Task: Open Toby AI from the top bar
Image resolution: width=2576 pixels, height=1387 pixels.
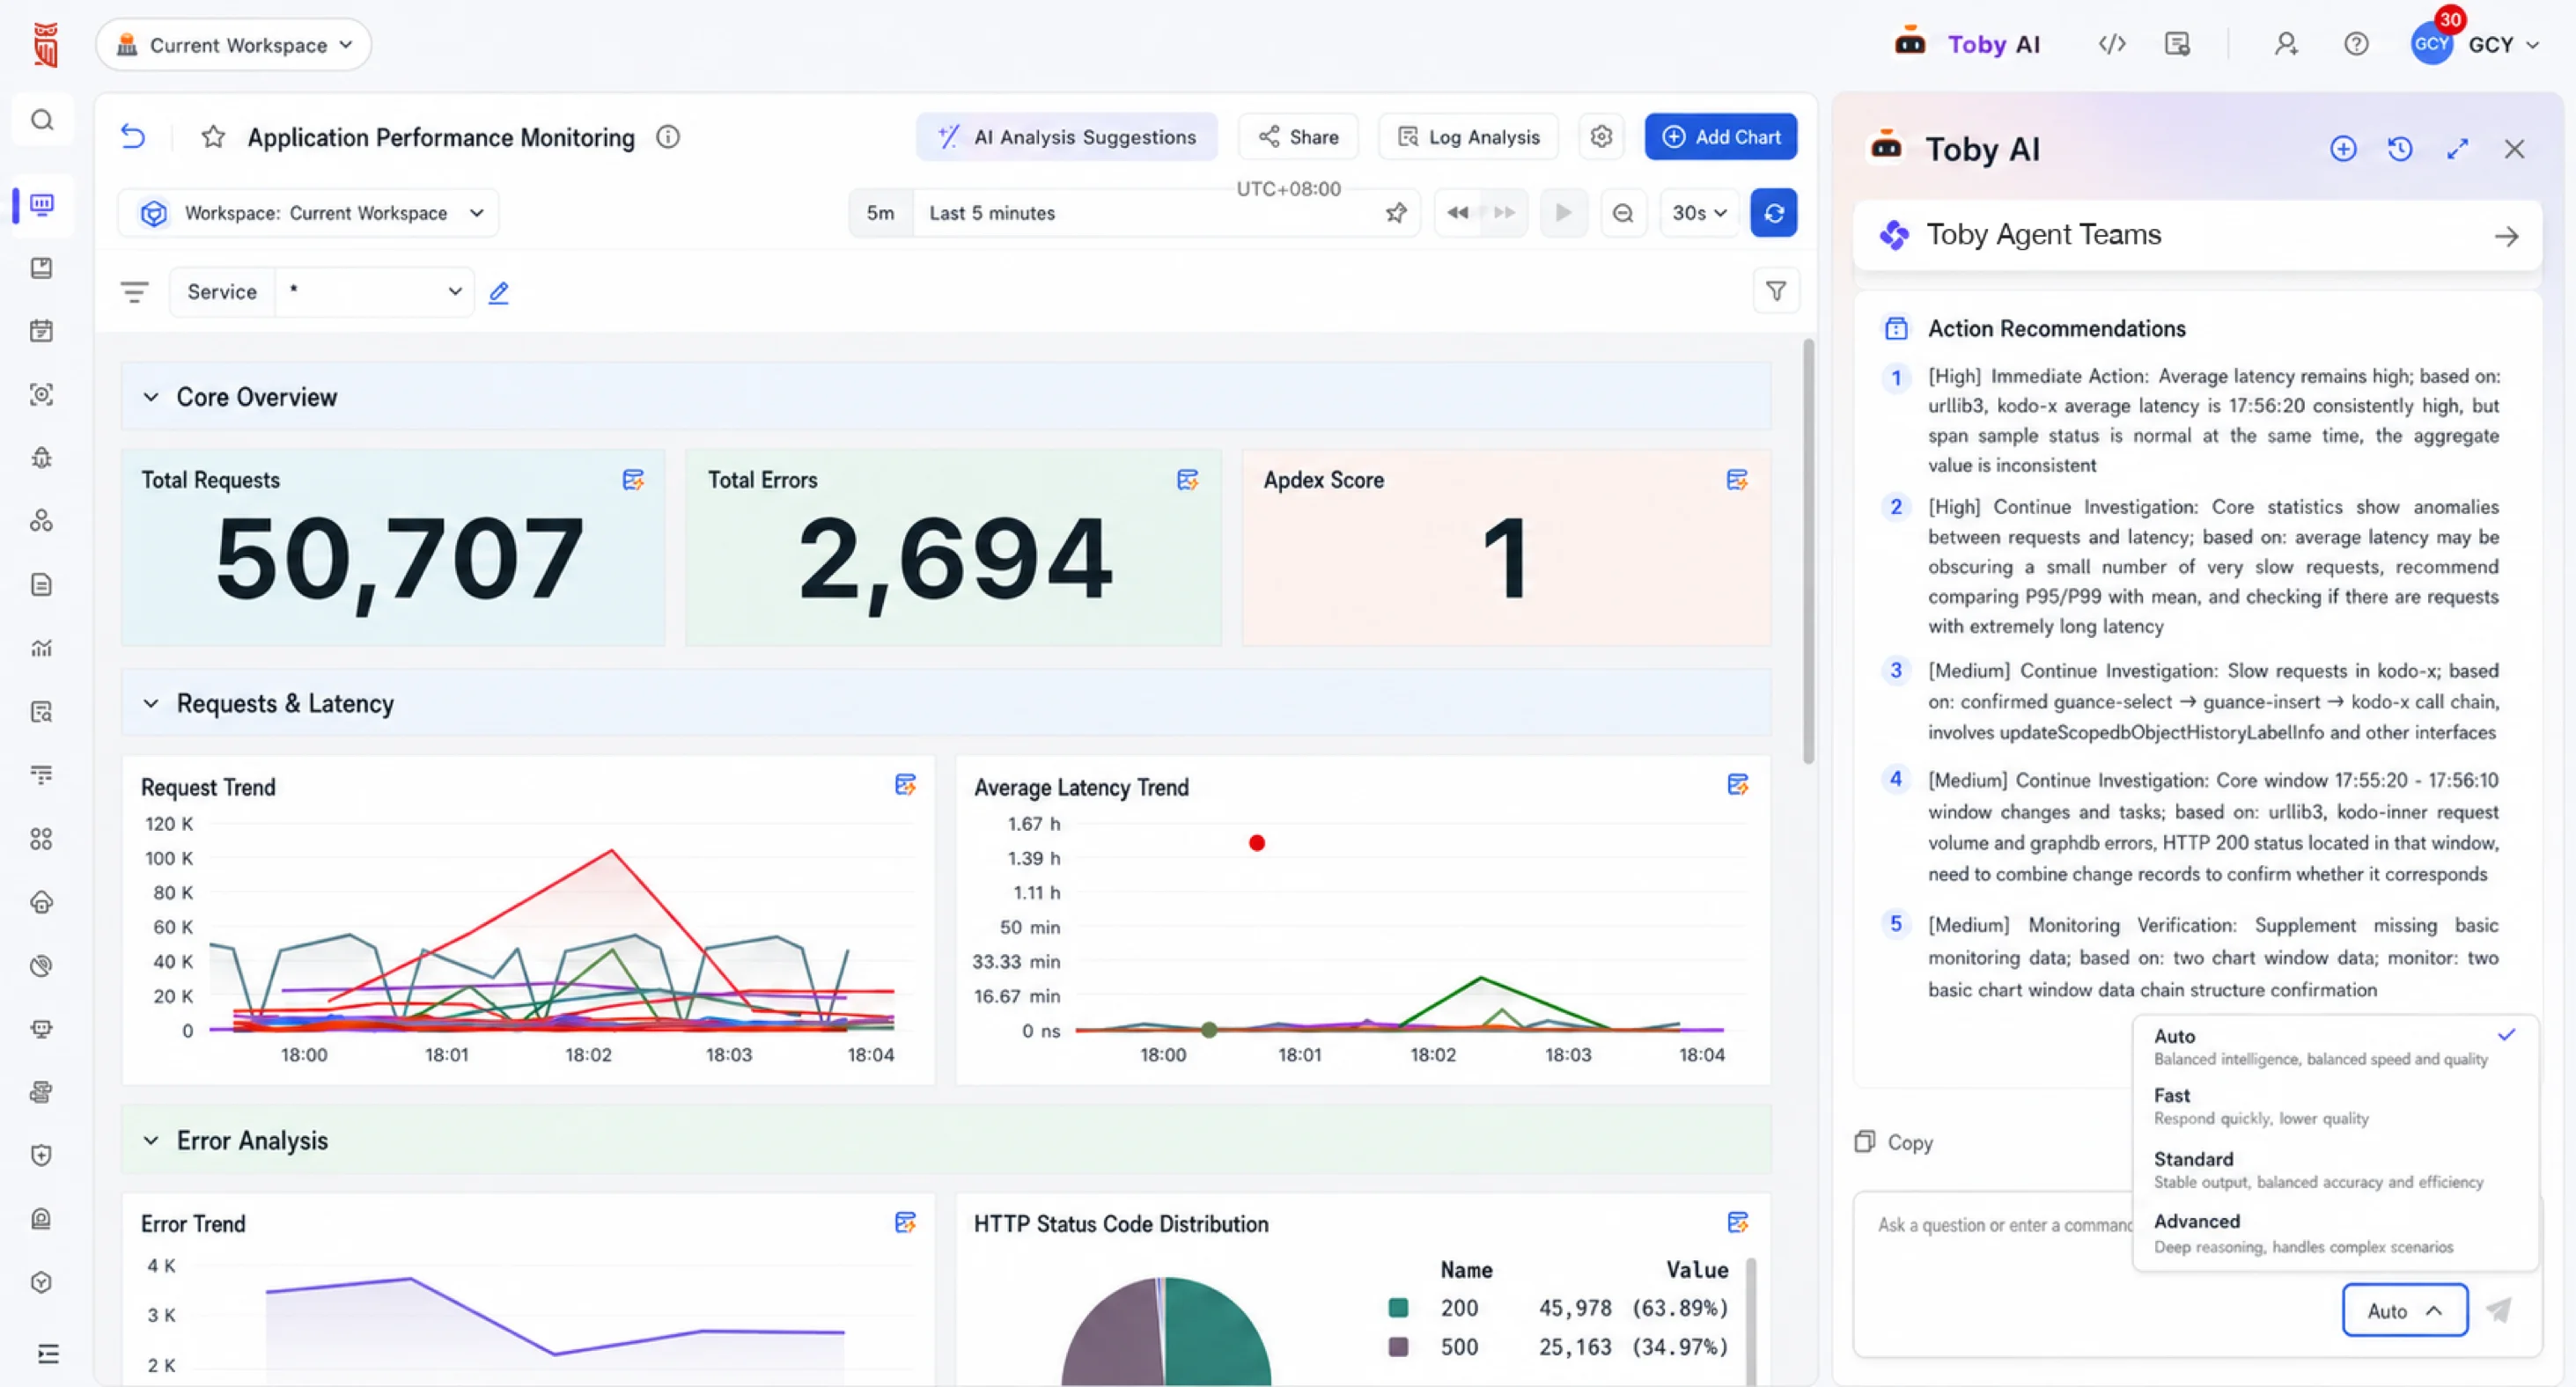Action: point(1967,45)
